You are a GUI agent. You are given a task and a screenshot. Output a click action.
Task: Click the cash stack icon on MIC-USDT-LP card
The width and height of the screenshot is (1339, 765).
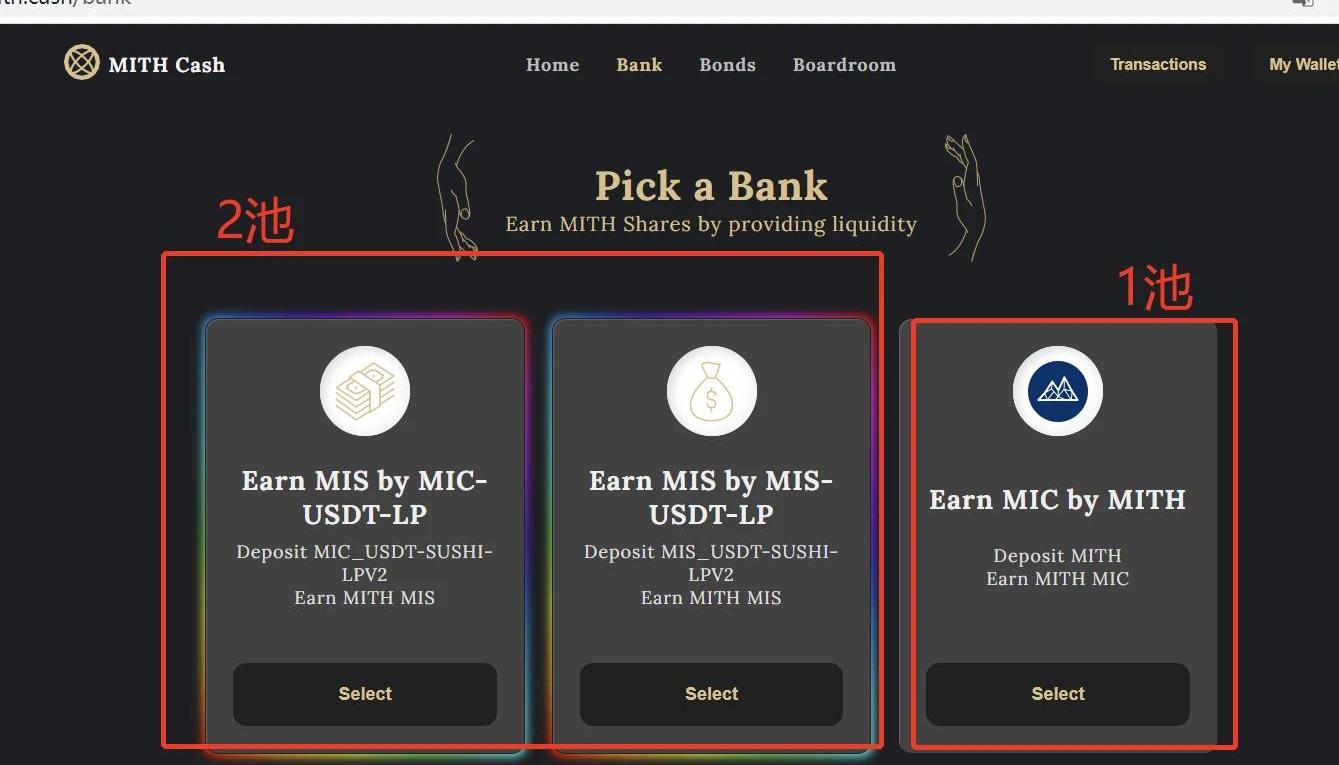tap(365, 392)
